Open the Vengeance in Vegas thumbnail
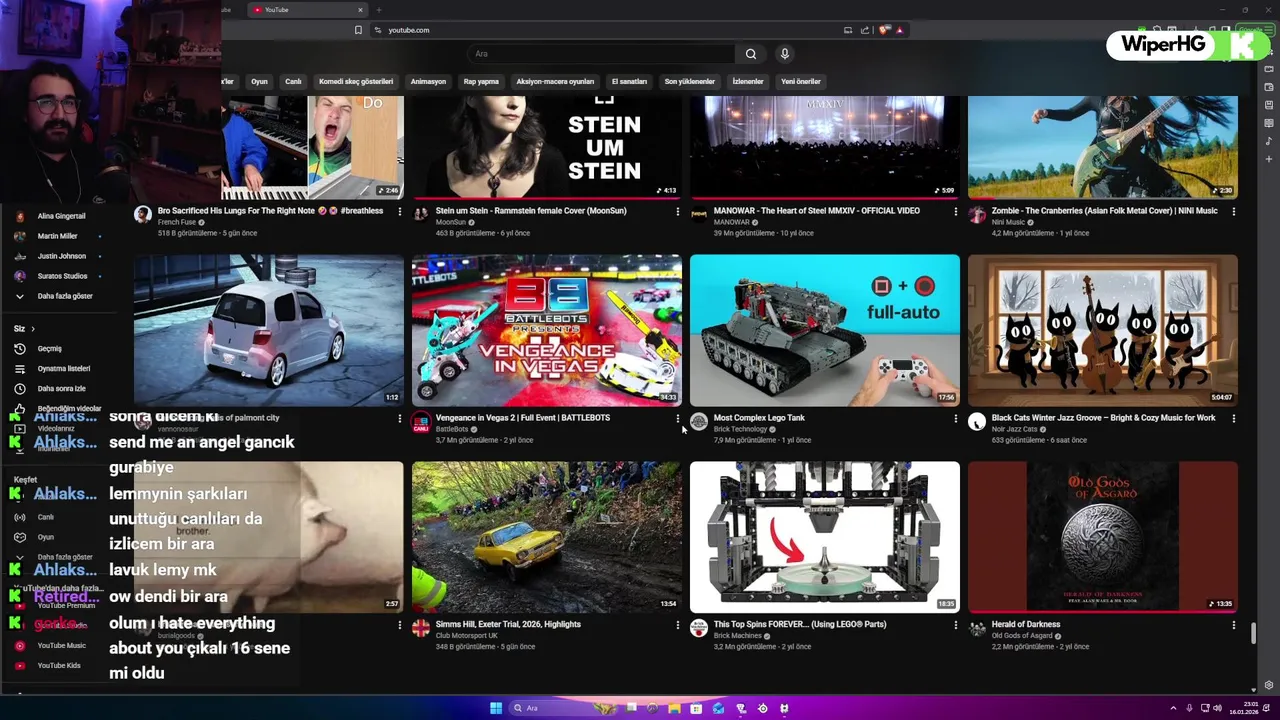 pos(547,330)
